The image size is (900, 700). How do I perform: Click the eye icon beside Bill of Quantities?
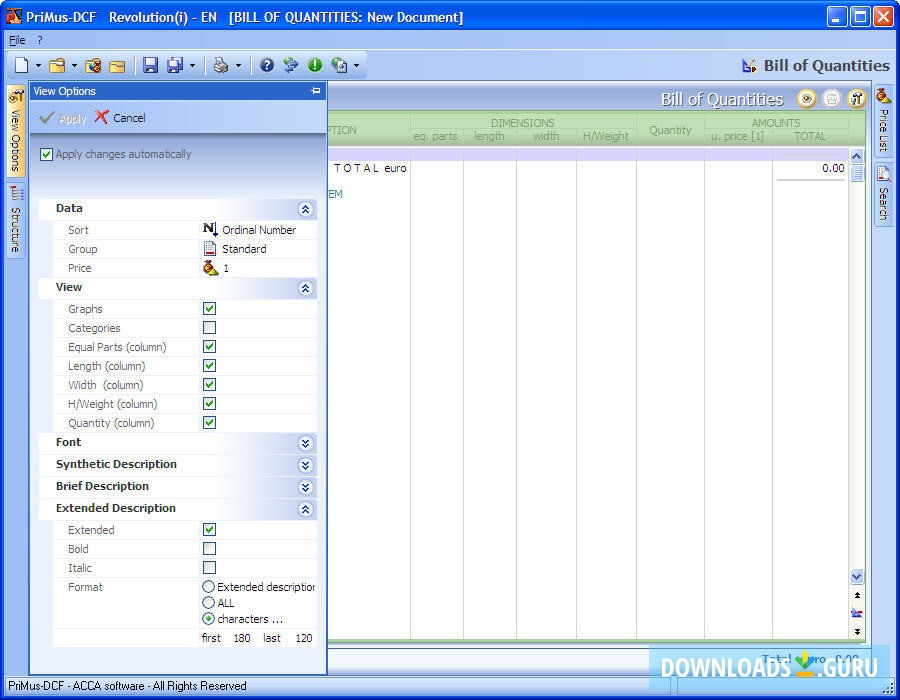(806, 99)
